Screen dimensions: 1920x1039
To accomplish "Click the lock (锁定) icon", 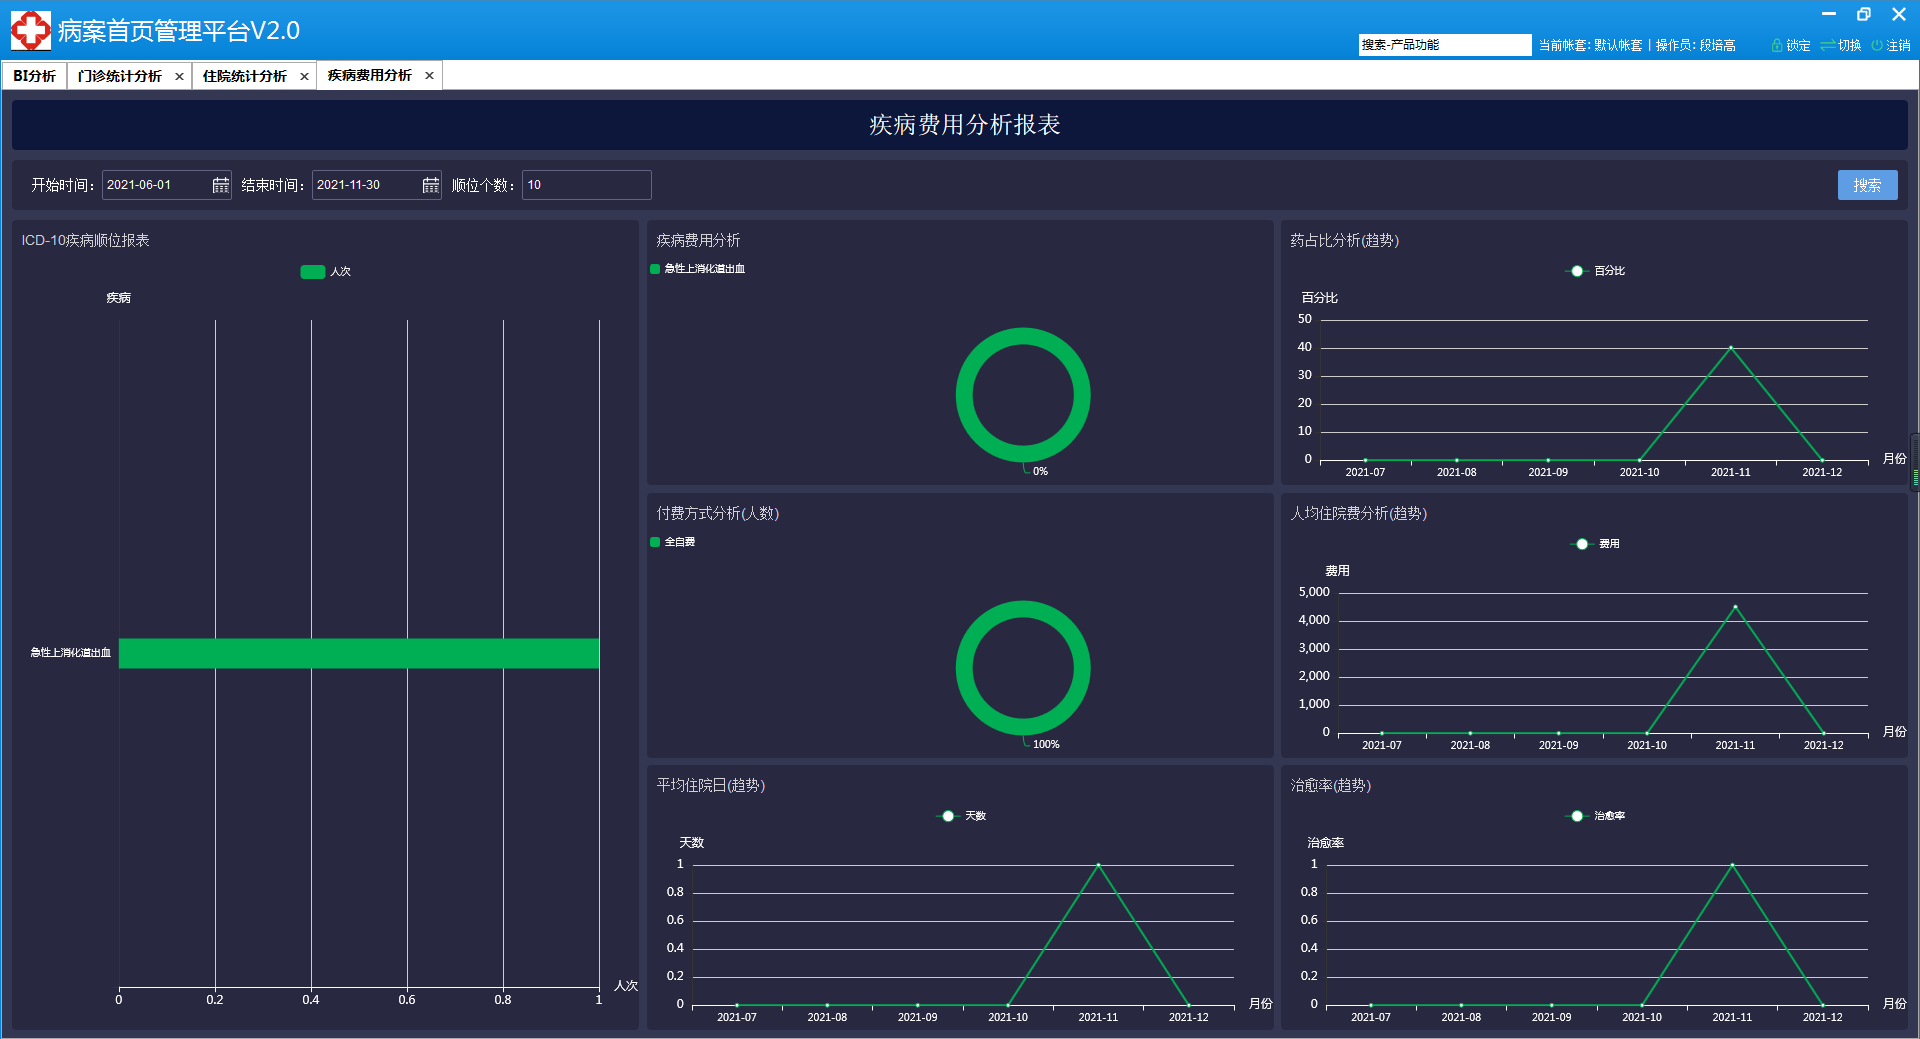I will [x=1777, y=45].
